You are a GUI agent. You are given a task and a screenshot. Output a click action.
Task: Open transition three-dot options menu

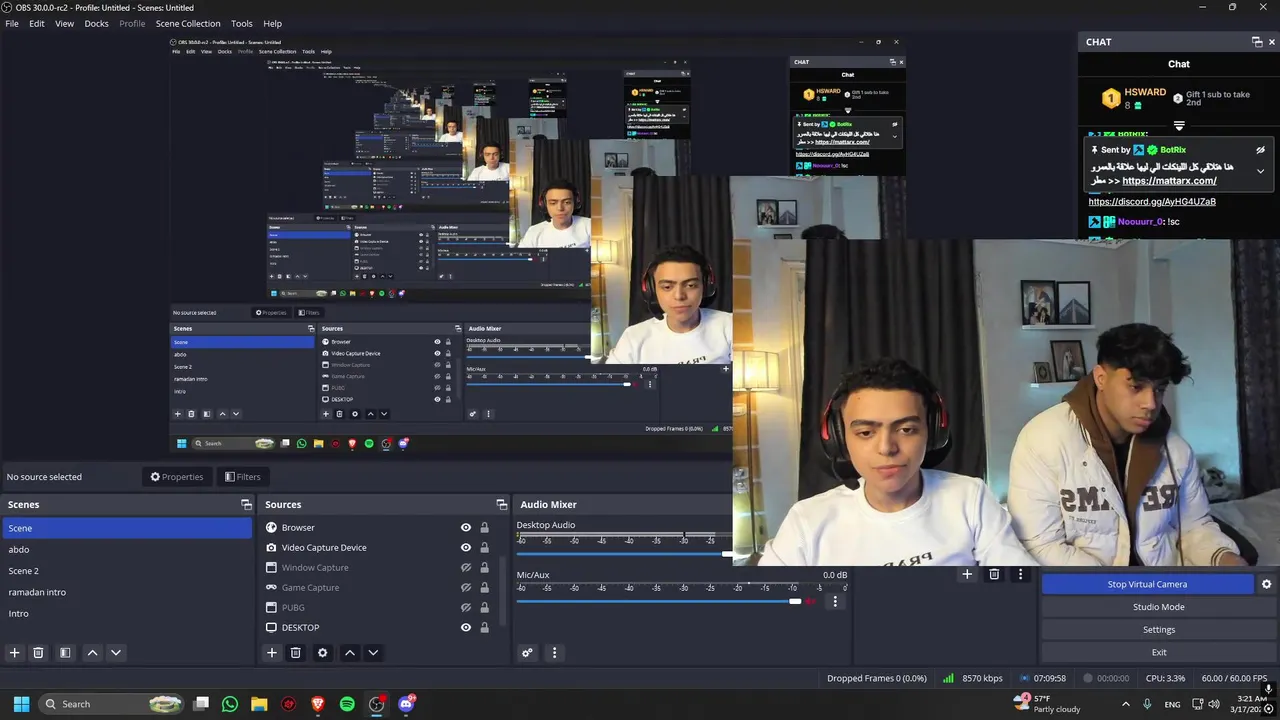click(x=1020, y=574)
